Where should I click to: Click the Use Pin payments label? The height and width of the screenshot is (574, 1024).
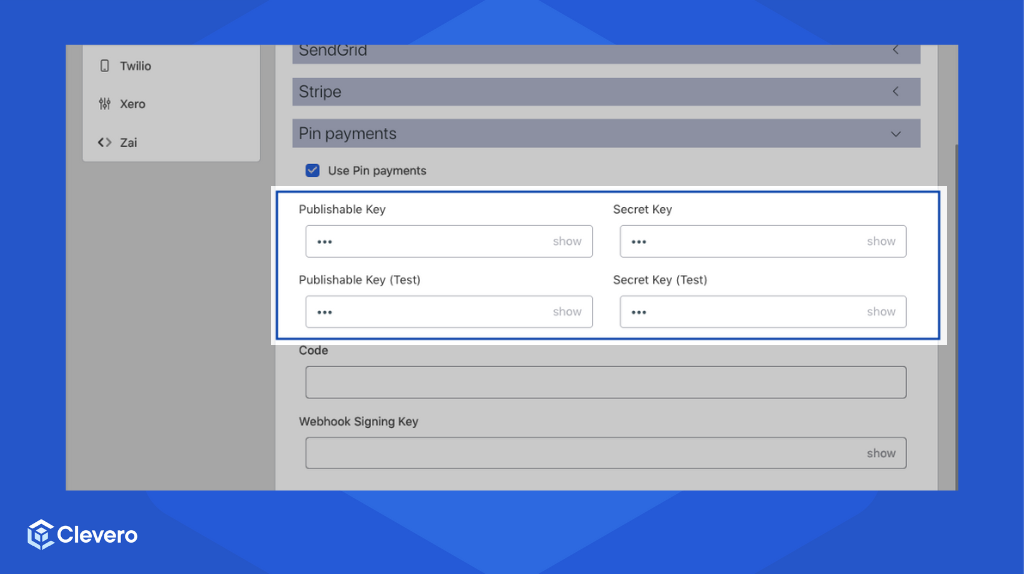pyautogui.click(x=377, y=170)
